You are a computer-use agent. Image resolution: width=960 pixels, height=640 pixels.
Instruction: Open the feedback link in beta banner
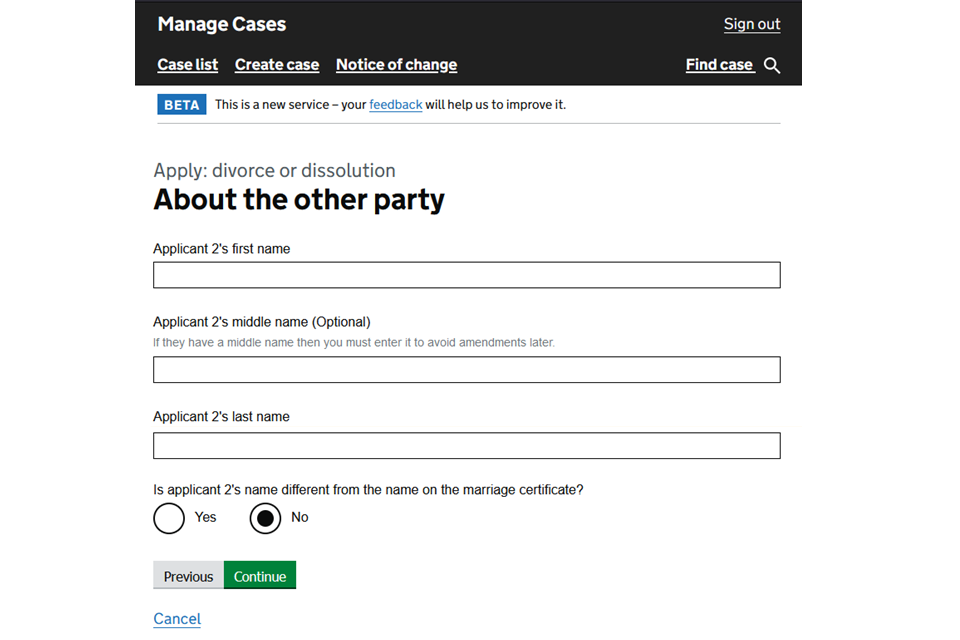coord(395,104)
